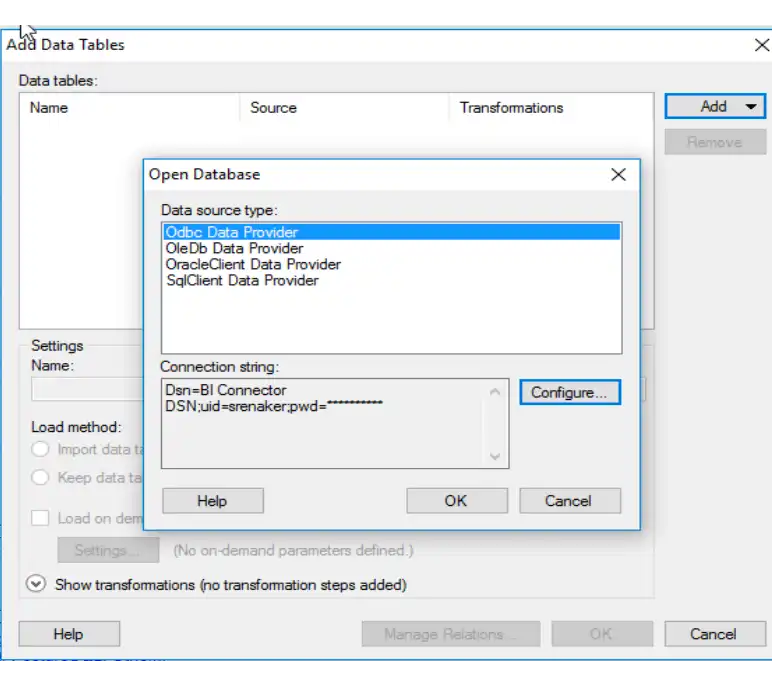This screenshot has height=686, width=772.
Task: Close the Open Database dialog
Action: tap(619, 174)
